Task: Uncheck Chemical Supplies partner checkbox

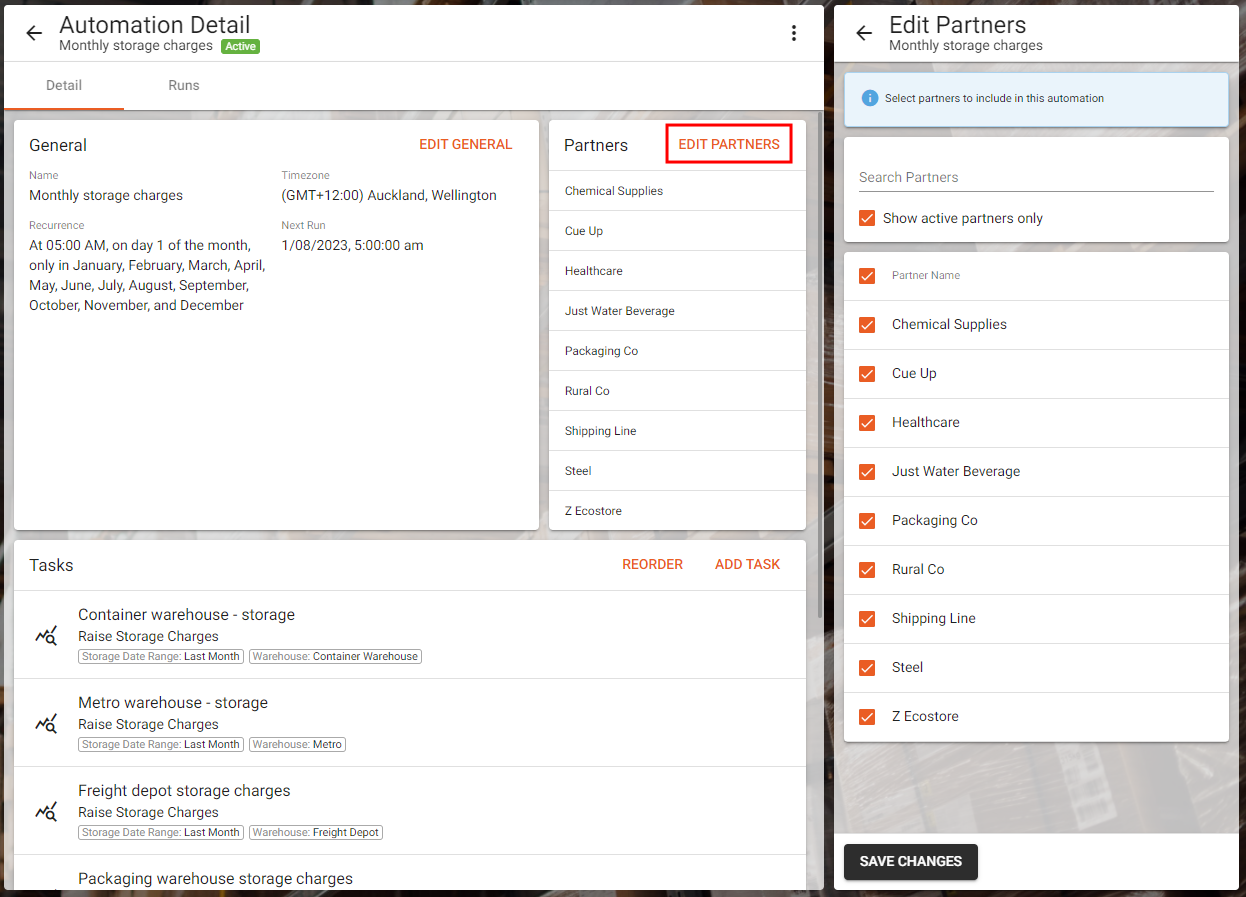Action: tap(867, 325)
